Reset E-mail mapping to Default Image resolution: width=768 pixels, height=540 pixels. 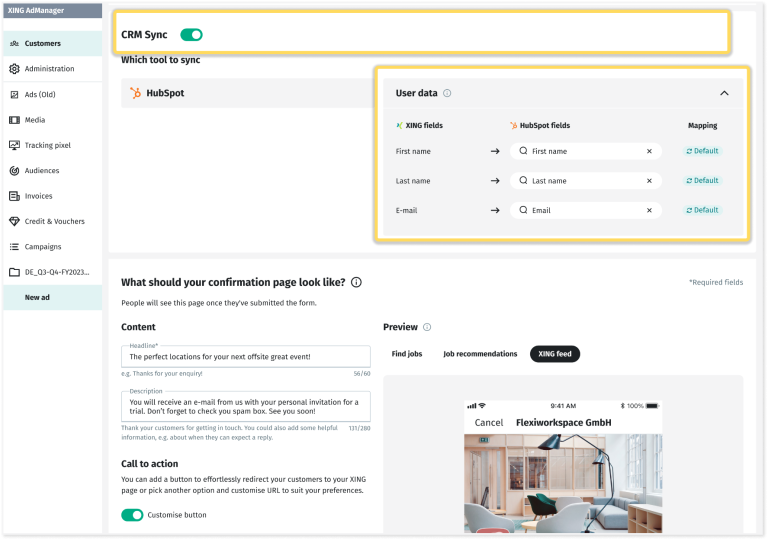[702, 210]
